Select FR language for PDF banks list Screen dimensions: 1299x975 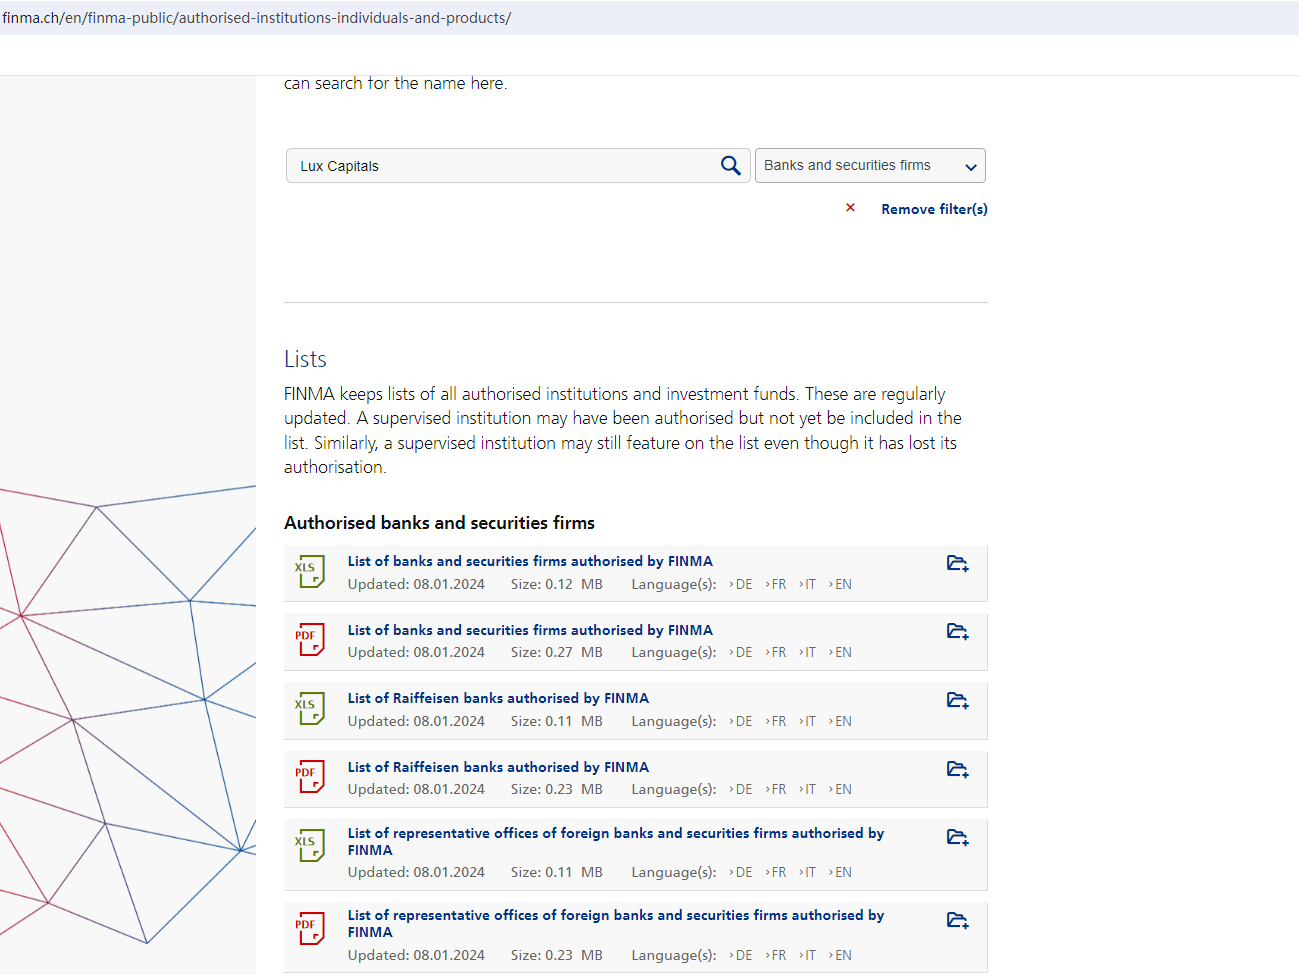[778, 653]
